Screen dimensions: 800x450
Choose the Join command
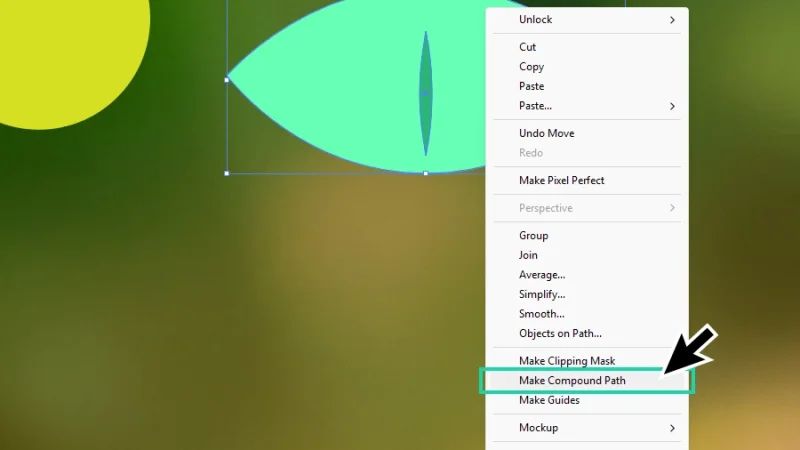point(528,255)
